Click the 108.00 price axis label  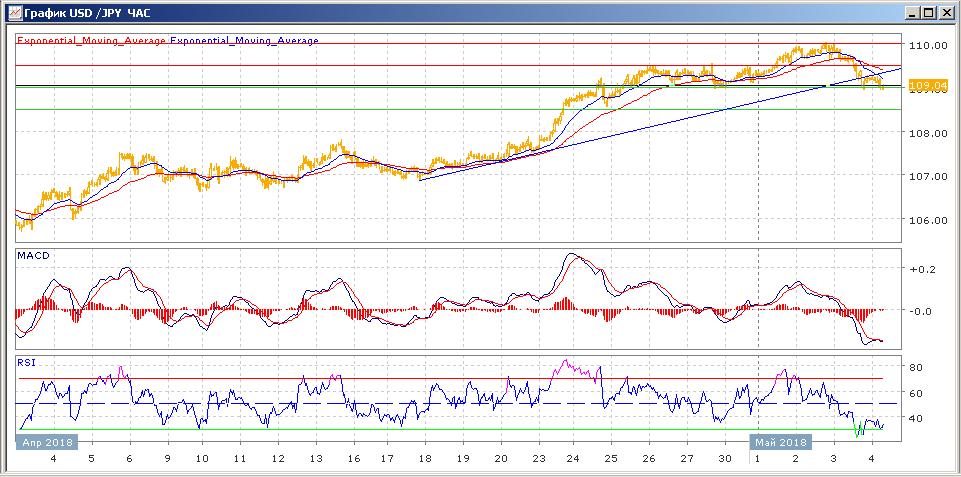(x=929, y=133)
